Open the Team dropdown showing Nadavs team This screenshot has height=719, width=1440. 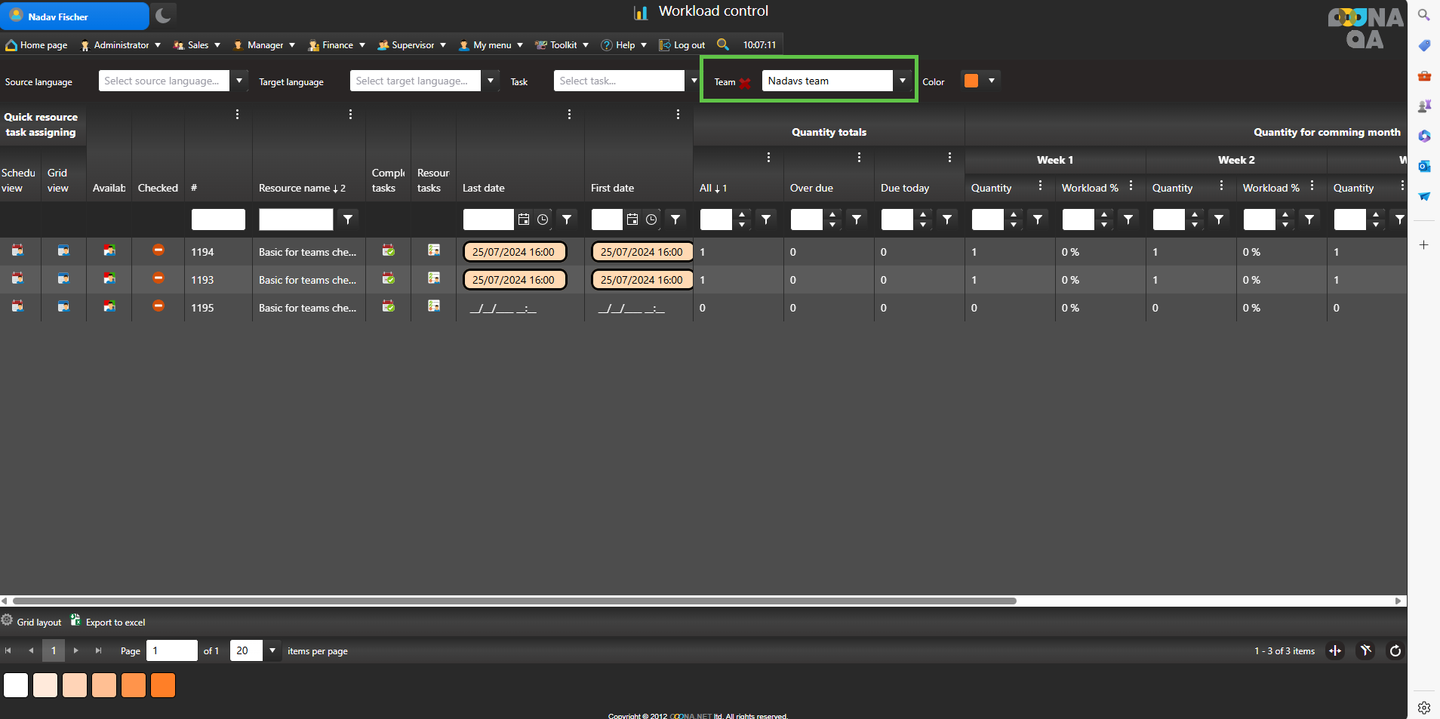click(x=902, y=81)
